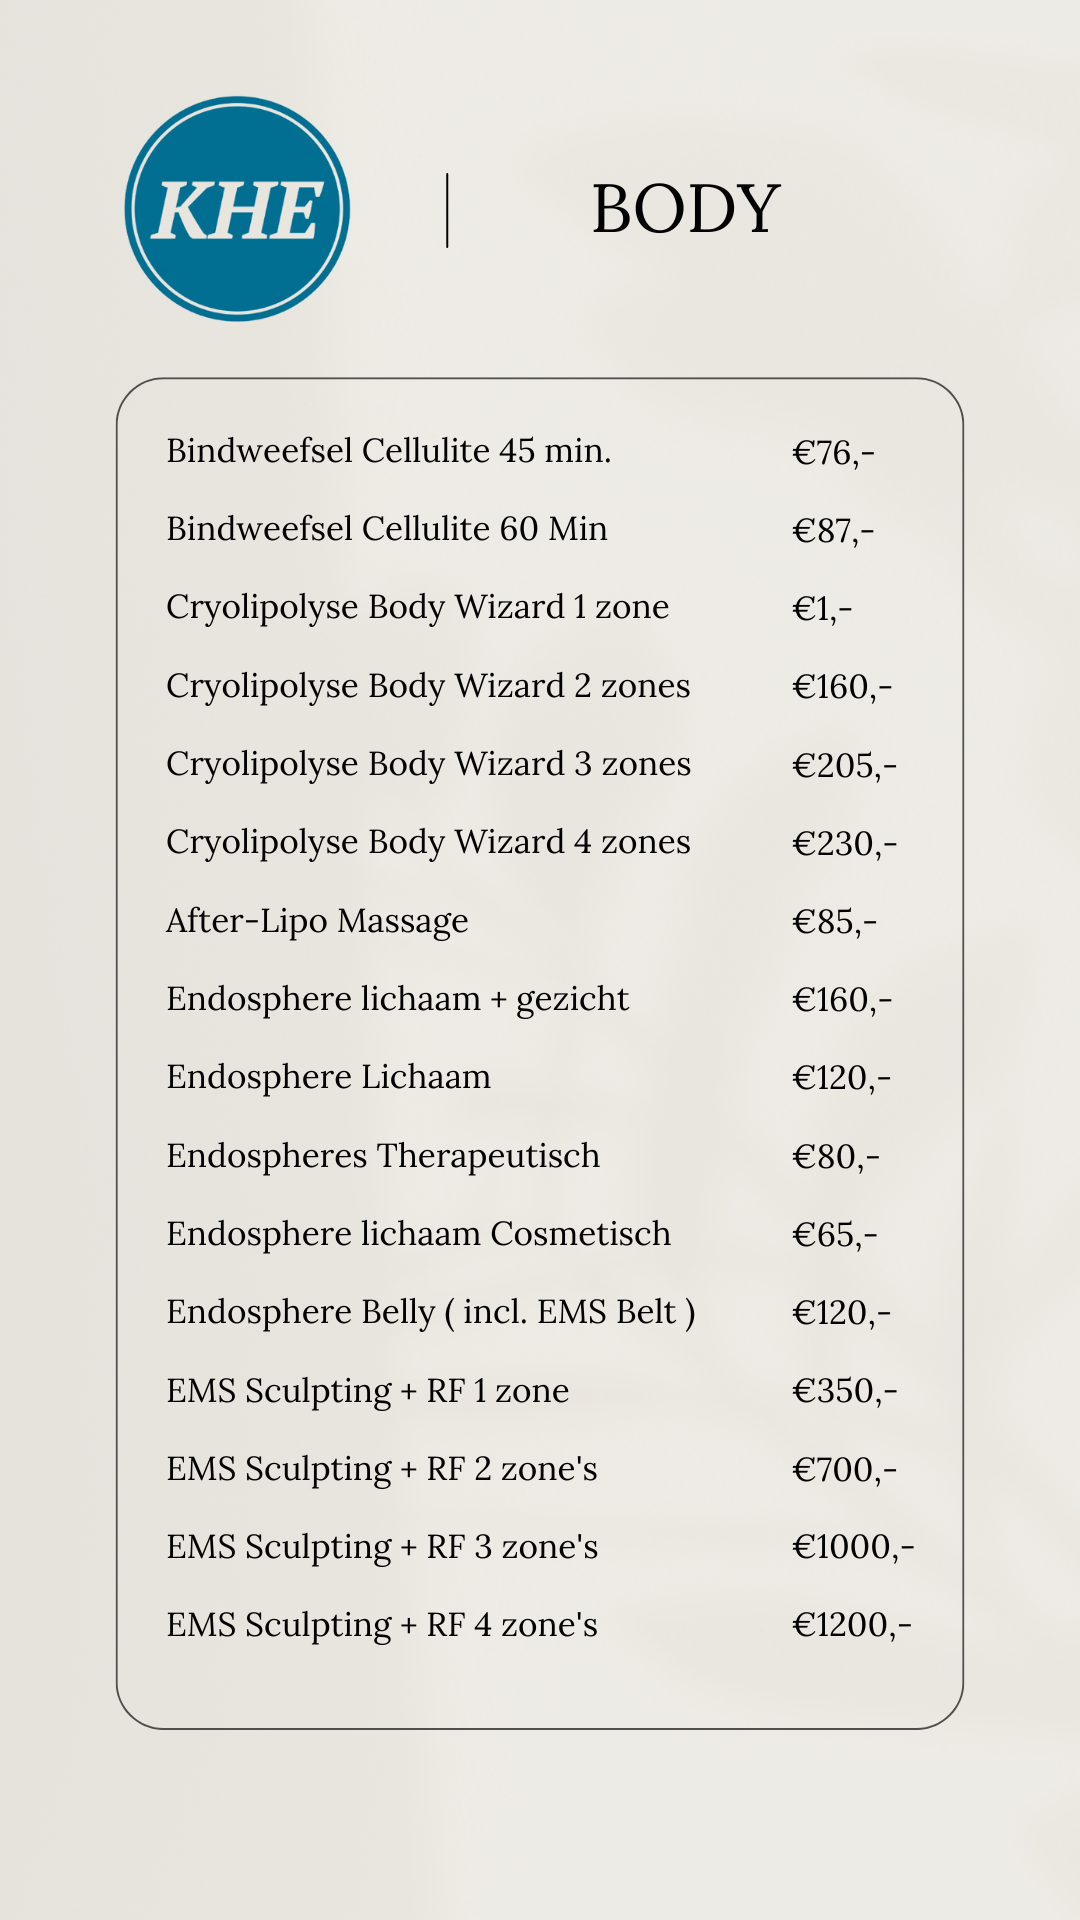Select Endosphere lichaam + gezicht
This screenshot has height=1920, width=1080.
[x=397, y=999]
